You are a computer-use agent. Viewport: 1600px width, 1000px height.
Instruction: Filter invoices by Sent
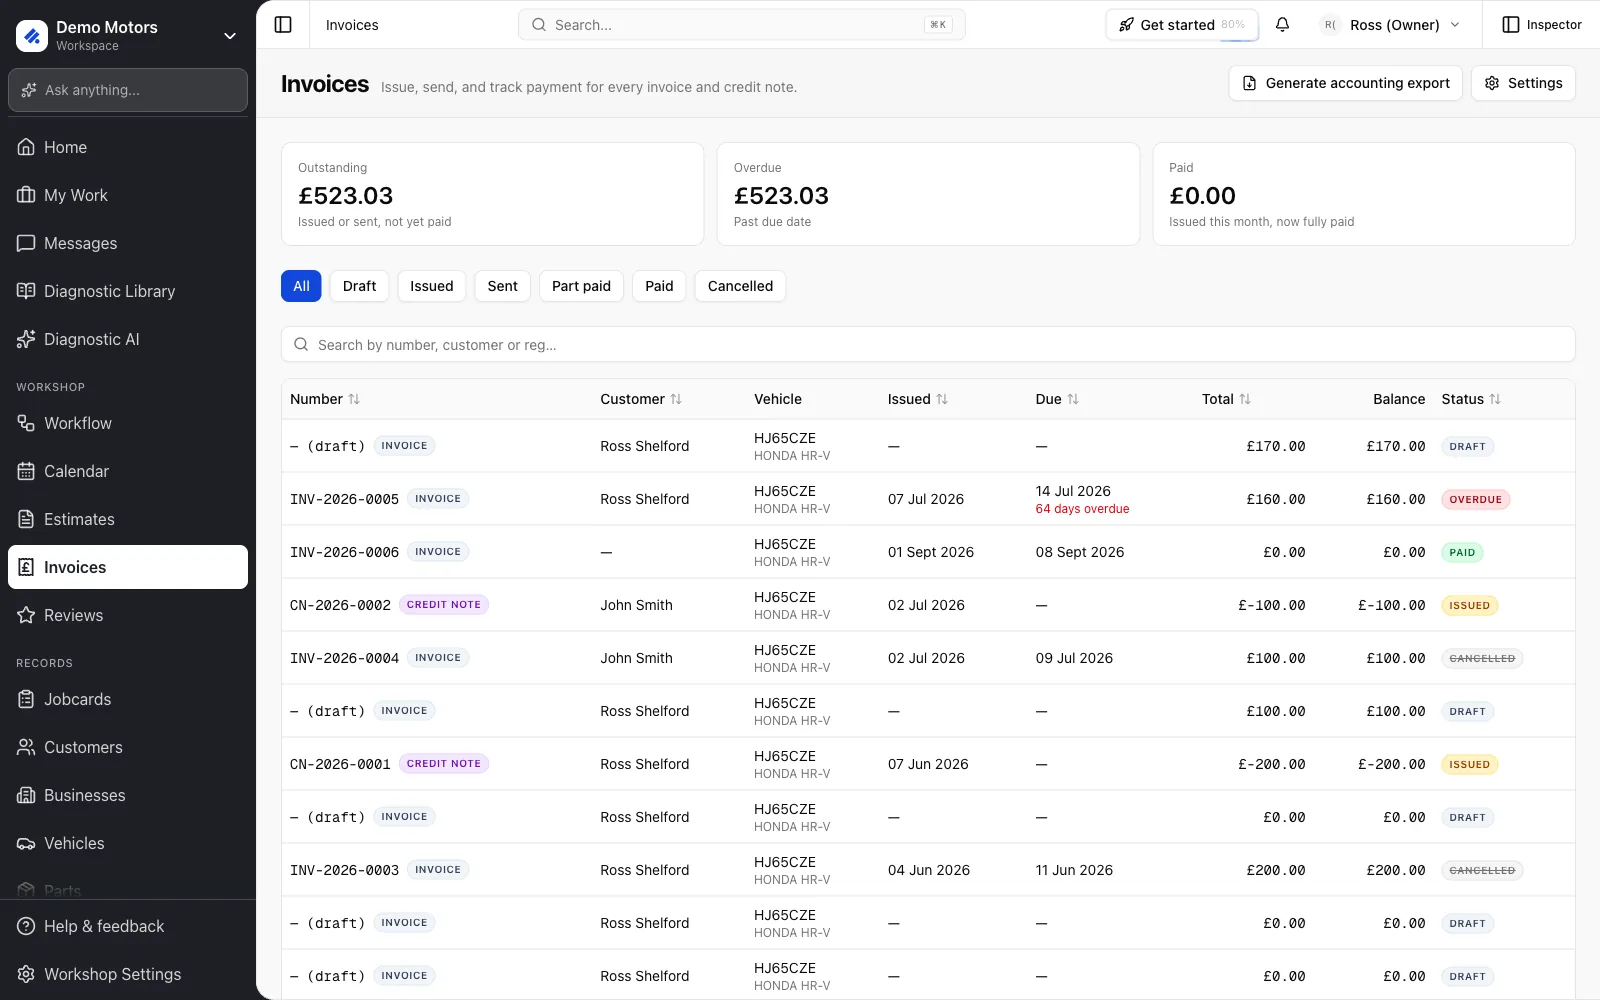[x=502, y=286]
